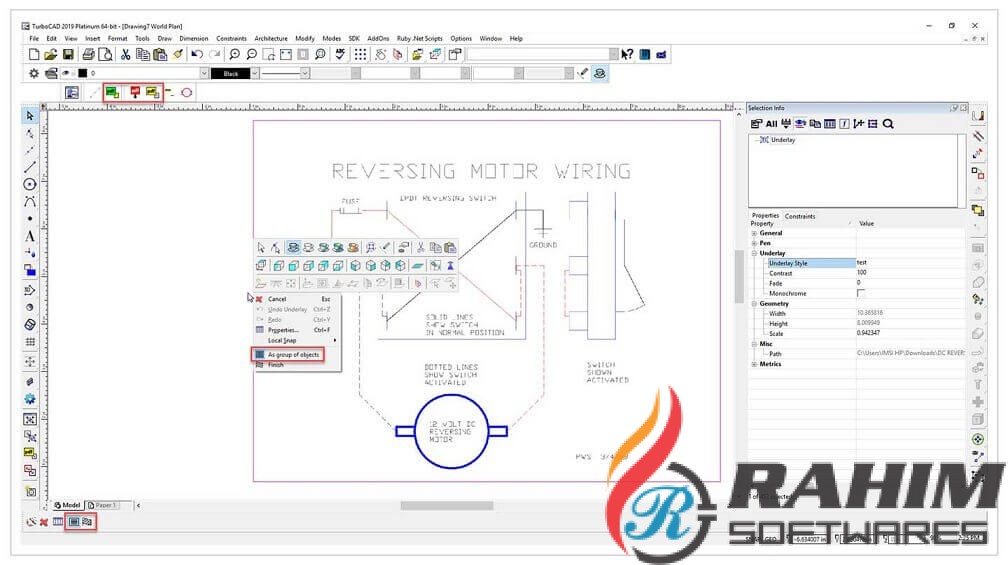The image size is (1008, 565).
Task: Click the Zoom In magnifier icon
Action: click(235, 55)
